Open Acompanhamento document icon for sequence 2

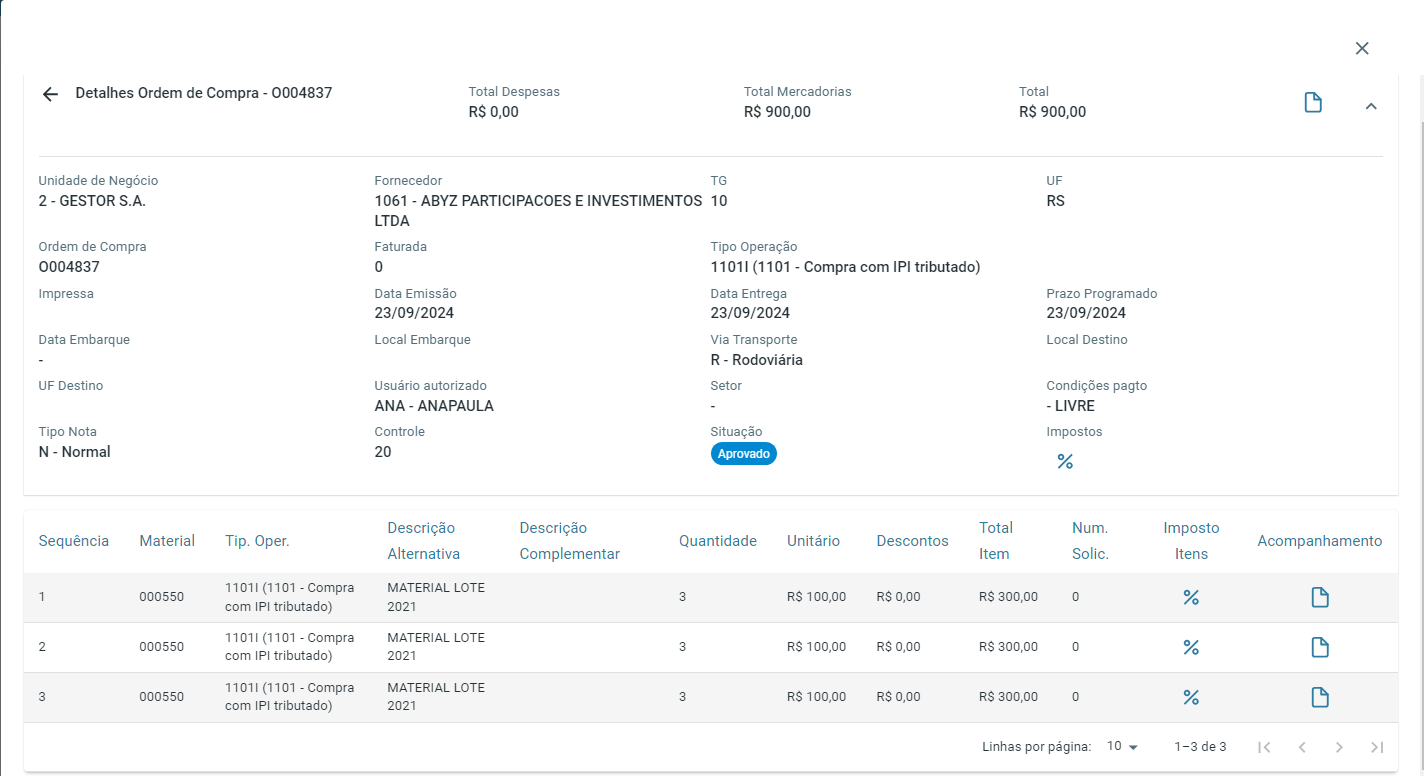tap(1320, 648)
